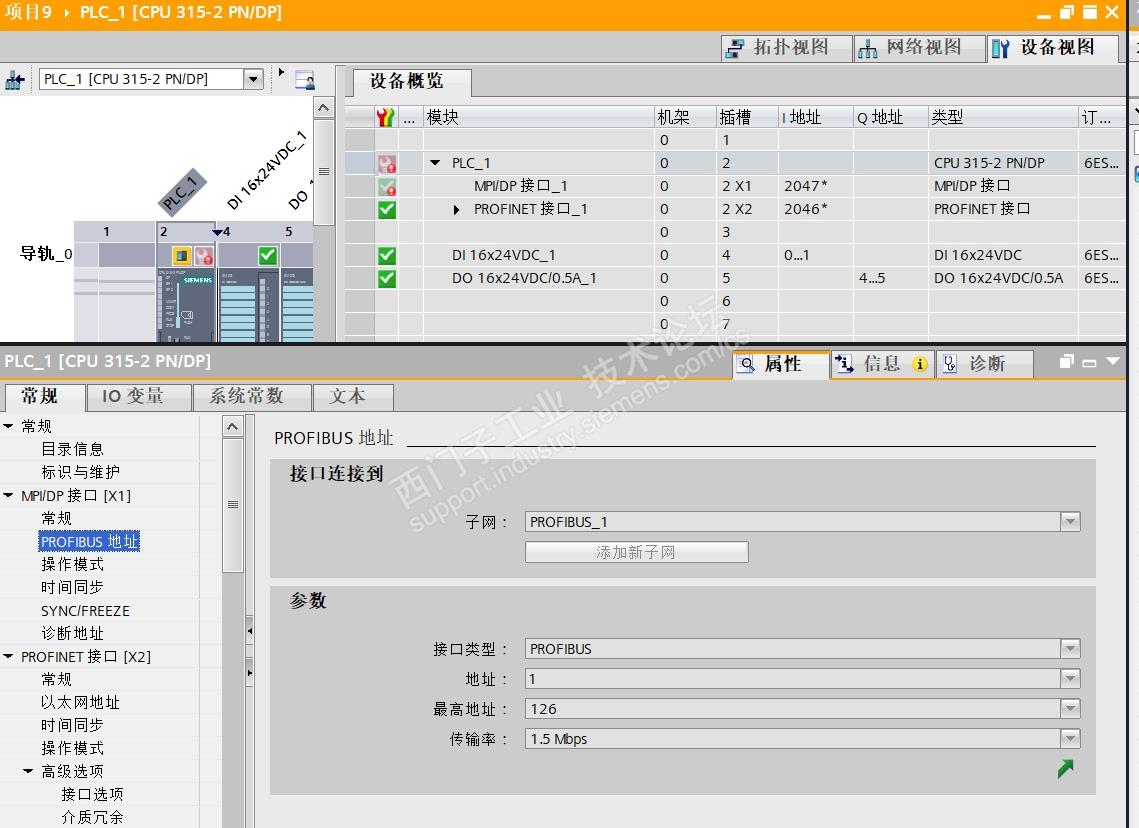The height and width of the screenshot is (828, 1139).
Task: Select 诊断地址 in the navigation tree
Action: click(x=72, y=633)
